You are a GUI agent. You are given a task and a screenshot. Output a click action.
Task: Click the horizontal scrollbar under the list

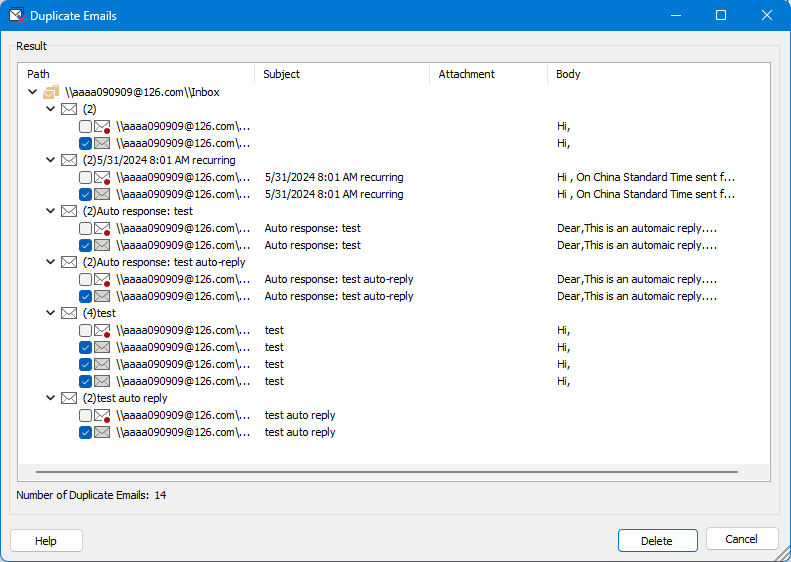386,471
